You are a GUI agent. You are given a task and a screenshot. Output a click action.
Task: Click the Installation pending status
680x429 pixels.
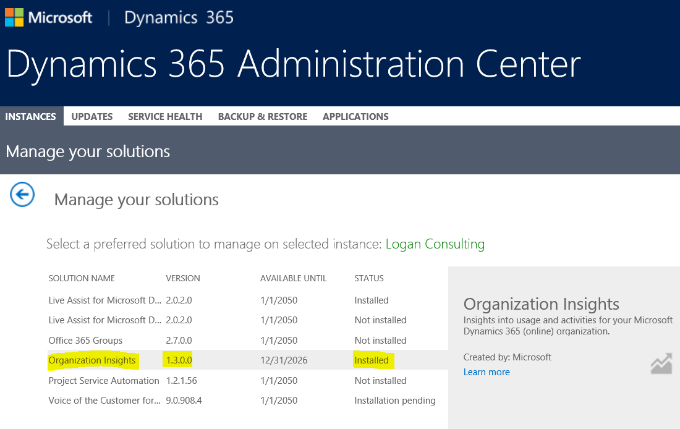pyautogui.click(x=395, y=400)
